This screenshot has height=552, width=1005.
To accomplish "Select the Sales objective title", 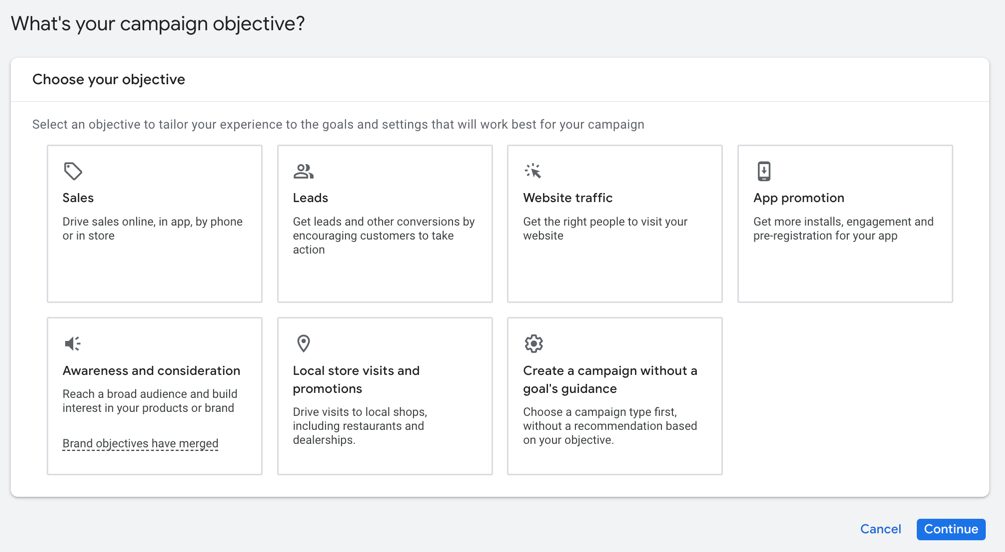I will tap(78, 198).
